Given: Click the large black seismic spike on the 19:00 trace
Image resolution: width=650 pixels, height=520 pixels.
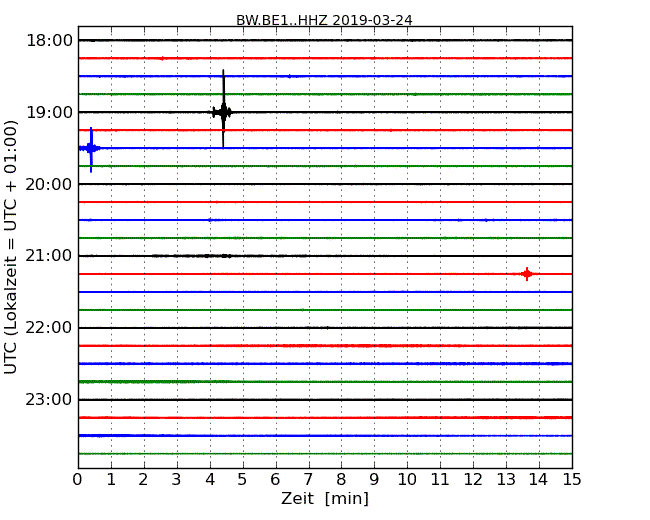Looking at the screenshot, I should (223, 109).
